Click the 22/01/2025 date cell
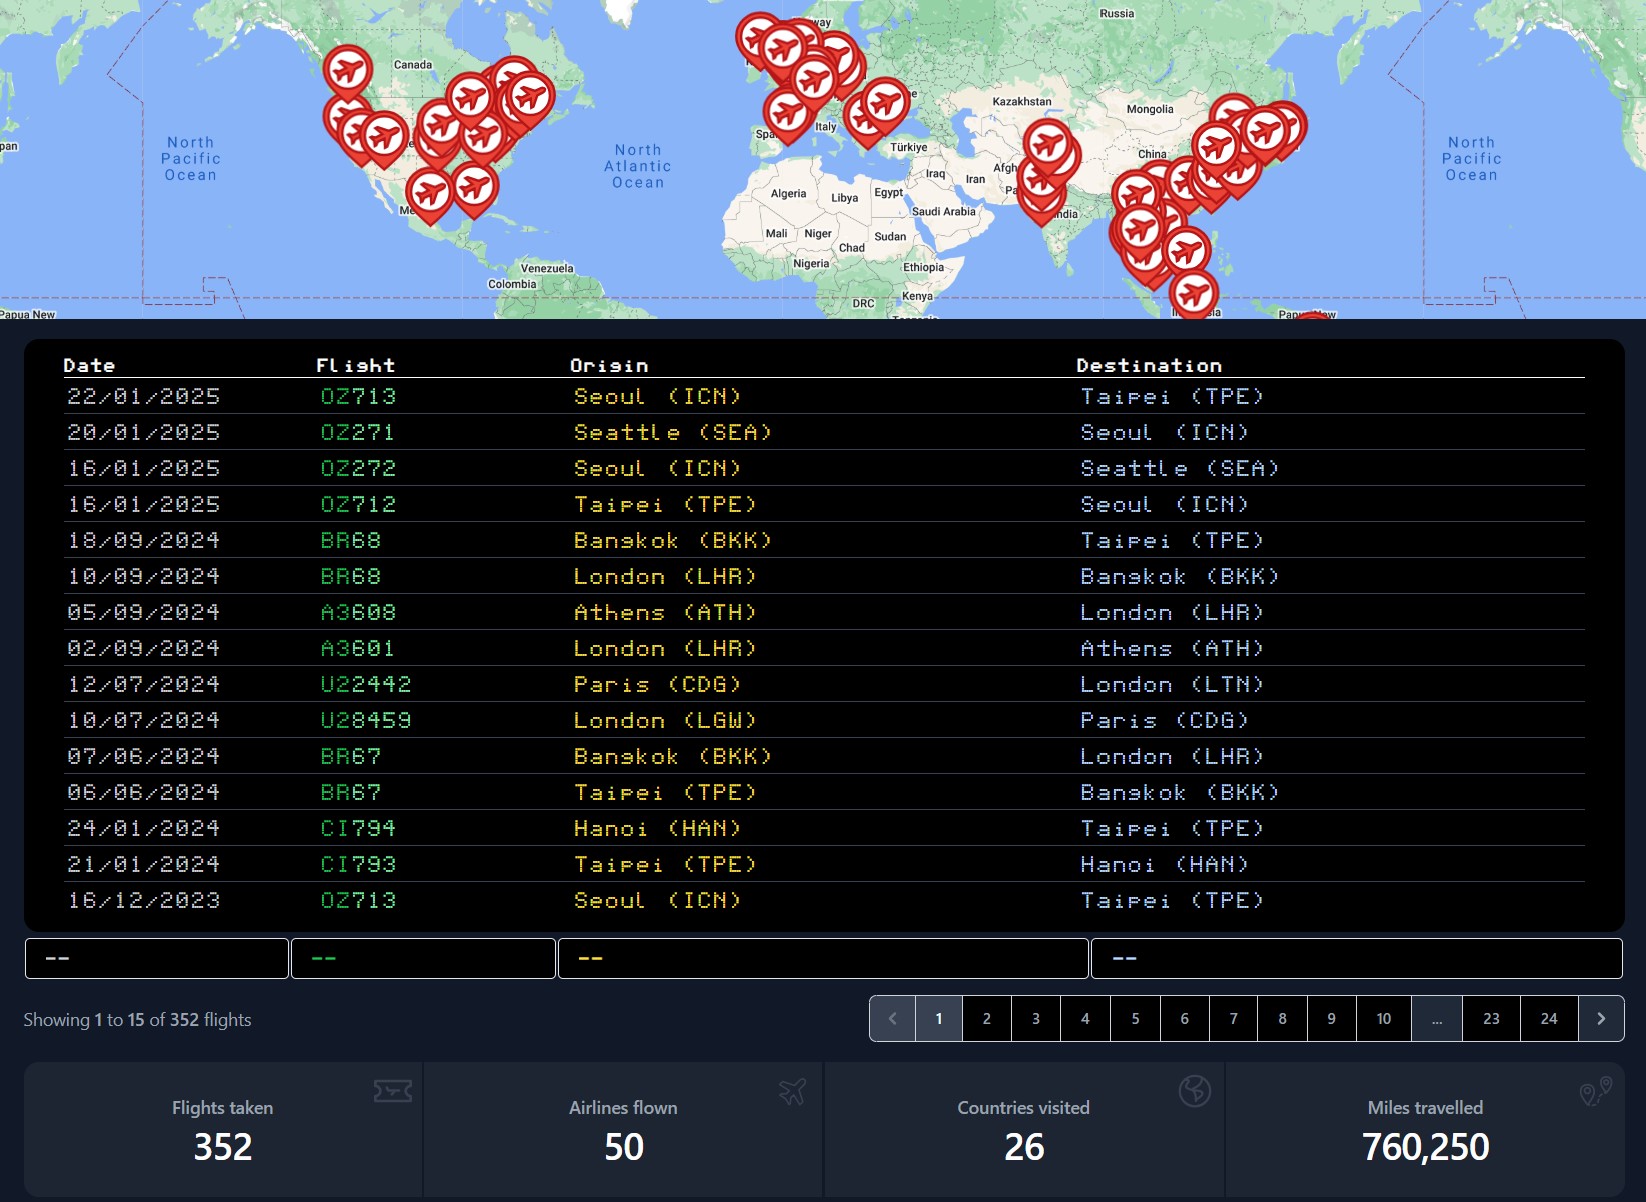This screenshot has width=1646, height=1202. [x=143, y=396]
